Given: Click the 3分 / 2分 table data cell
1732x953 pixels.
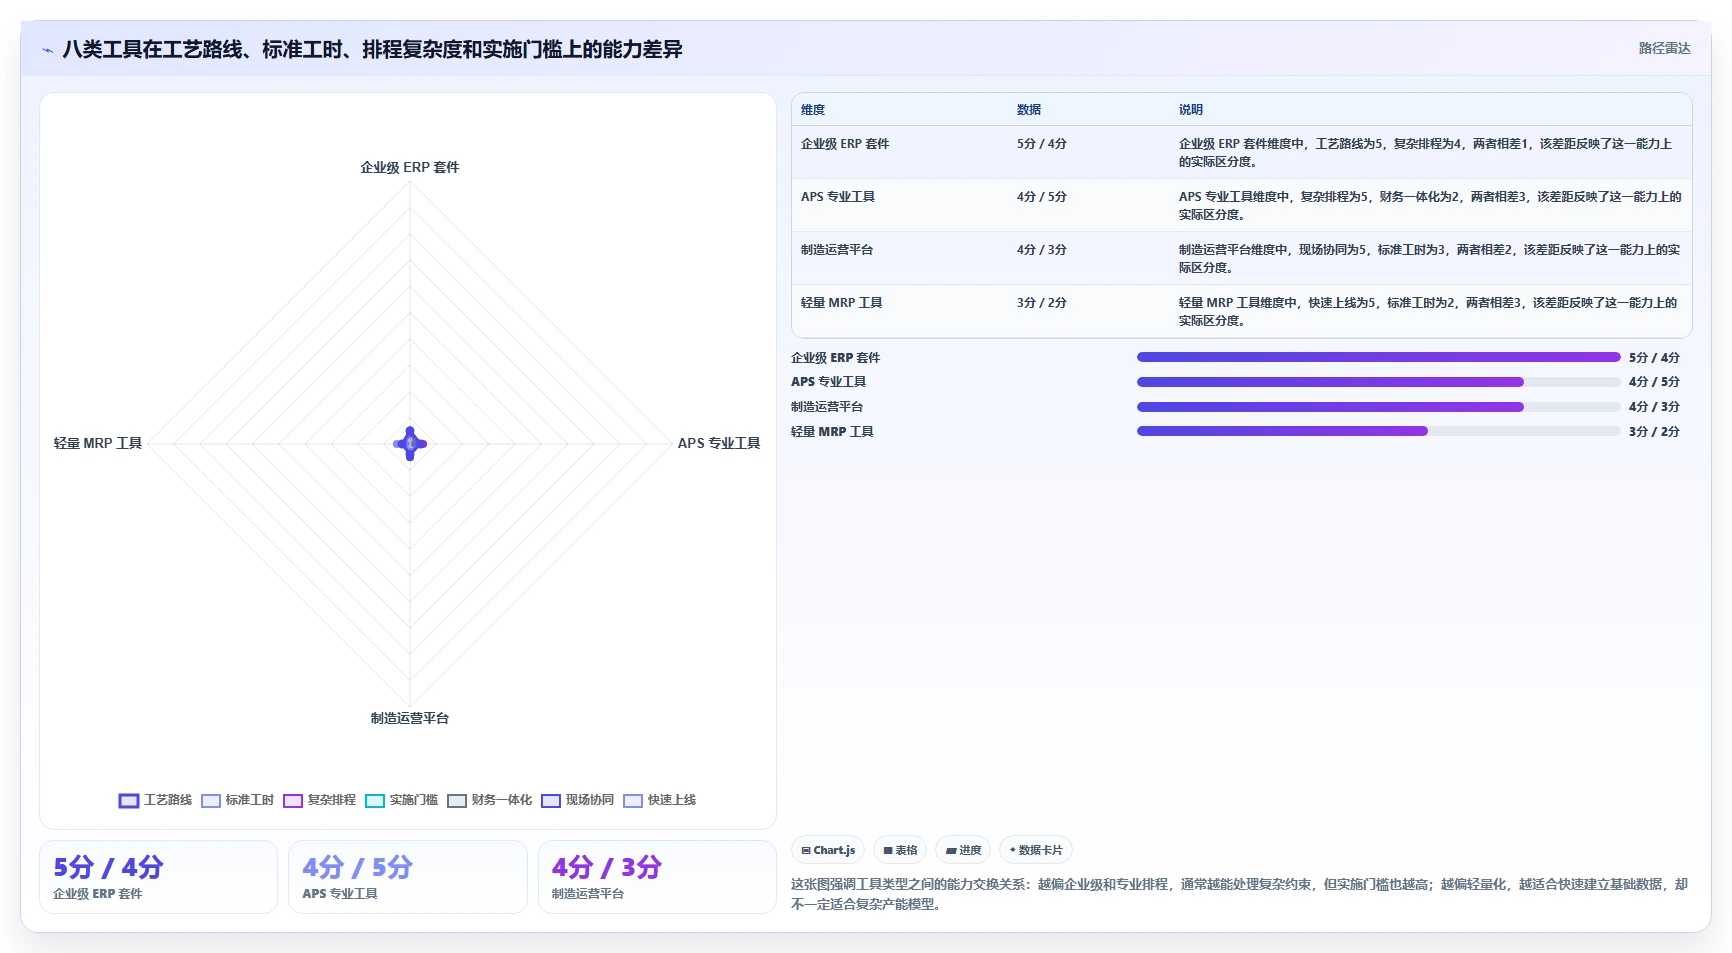Looking at the screenshot, I should (x=1042, y=303).
